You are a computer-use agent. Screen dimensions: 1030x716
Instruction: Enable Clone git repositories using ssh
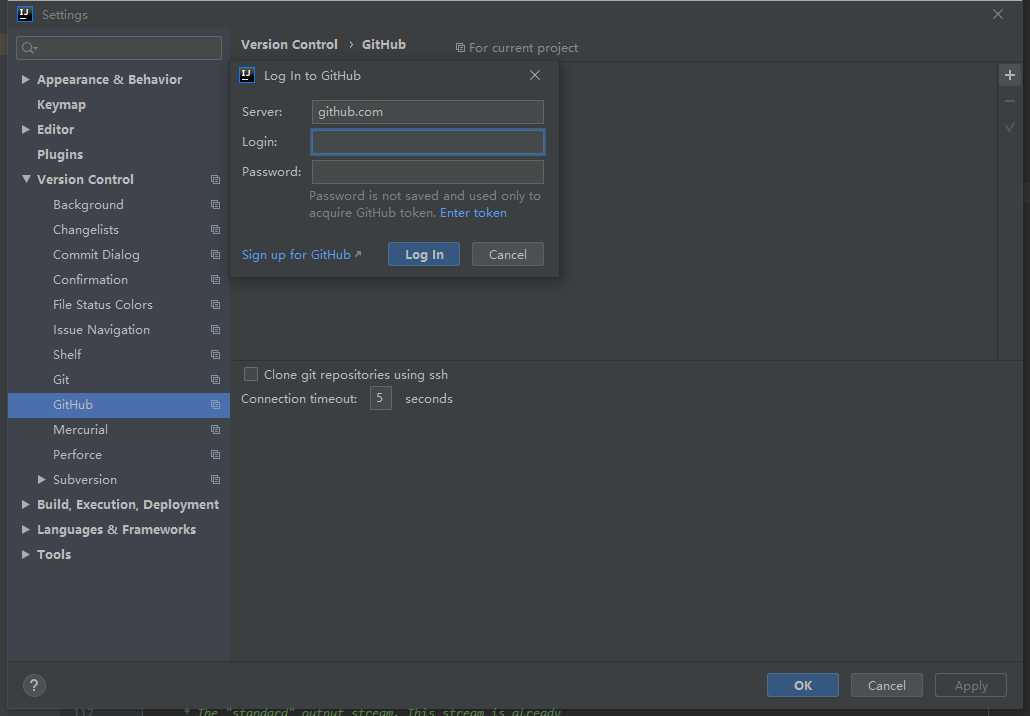(250, 374)
